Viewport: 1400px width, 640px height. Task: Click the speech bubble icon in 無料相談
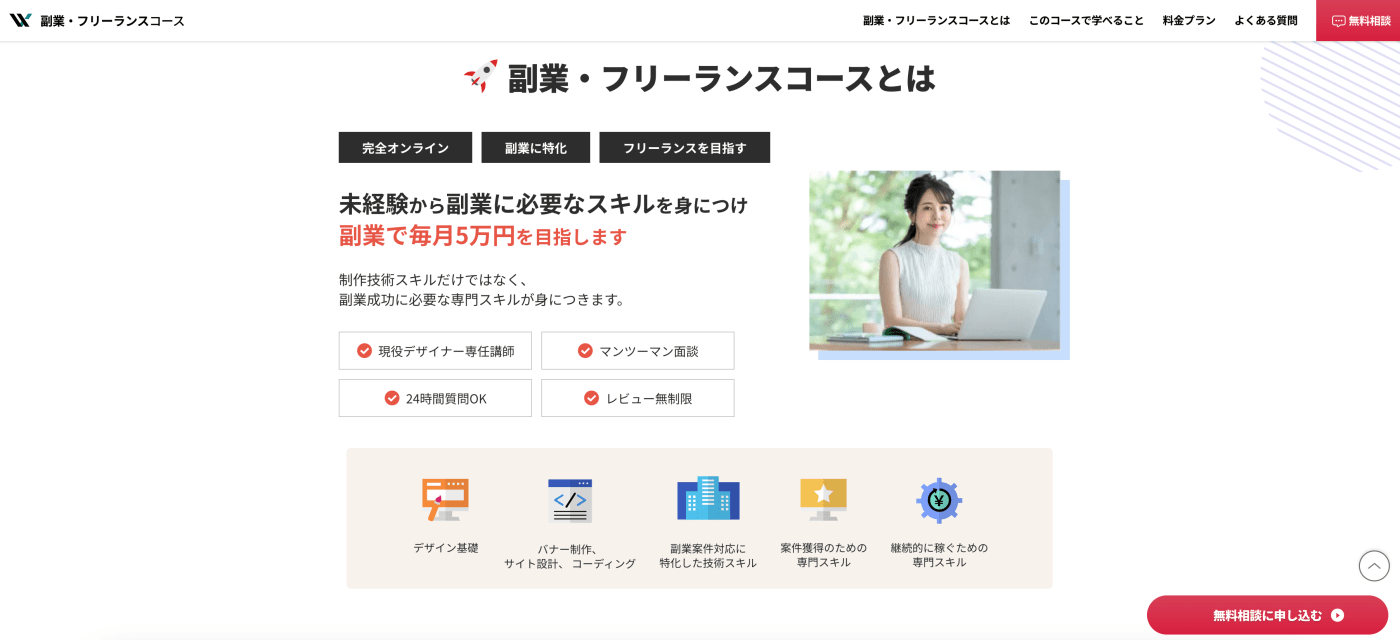pos(1337,20)
